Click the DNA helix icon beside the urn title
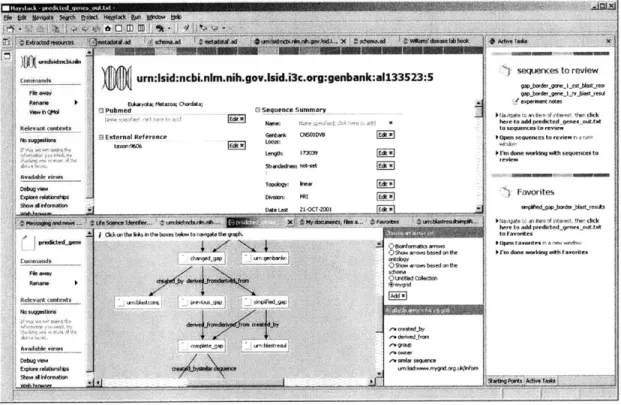The height and width of the screenshot is (405, 621). pyautogui.click(x=116, y=78)
